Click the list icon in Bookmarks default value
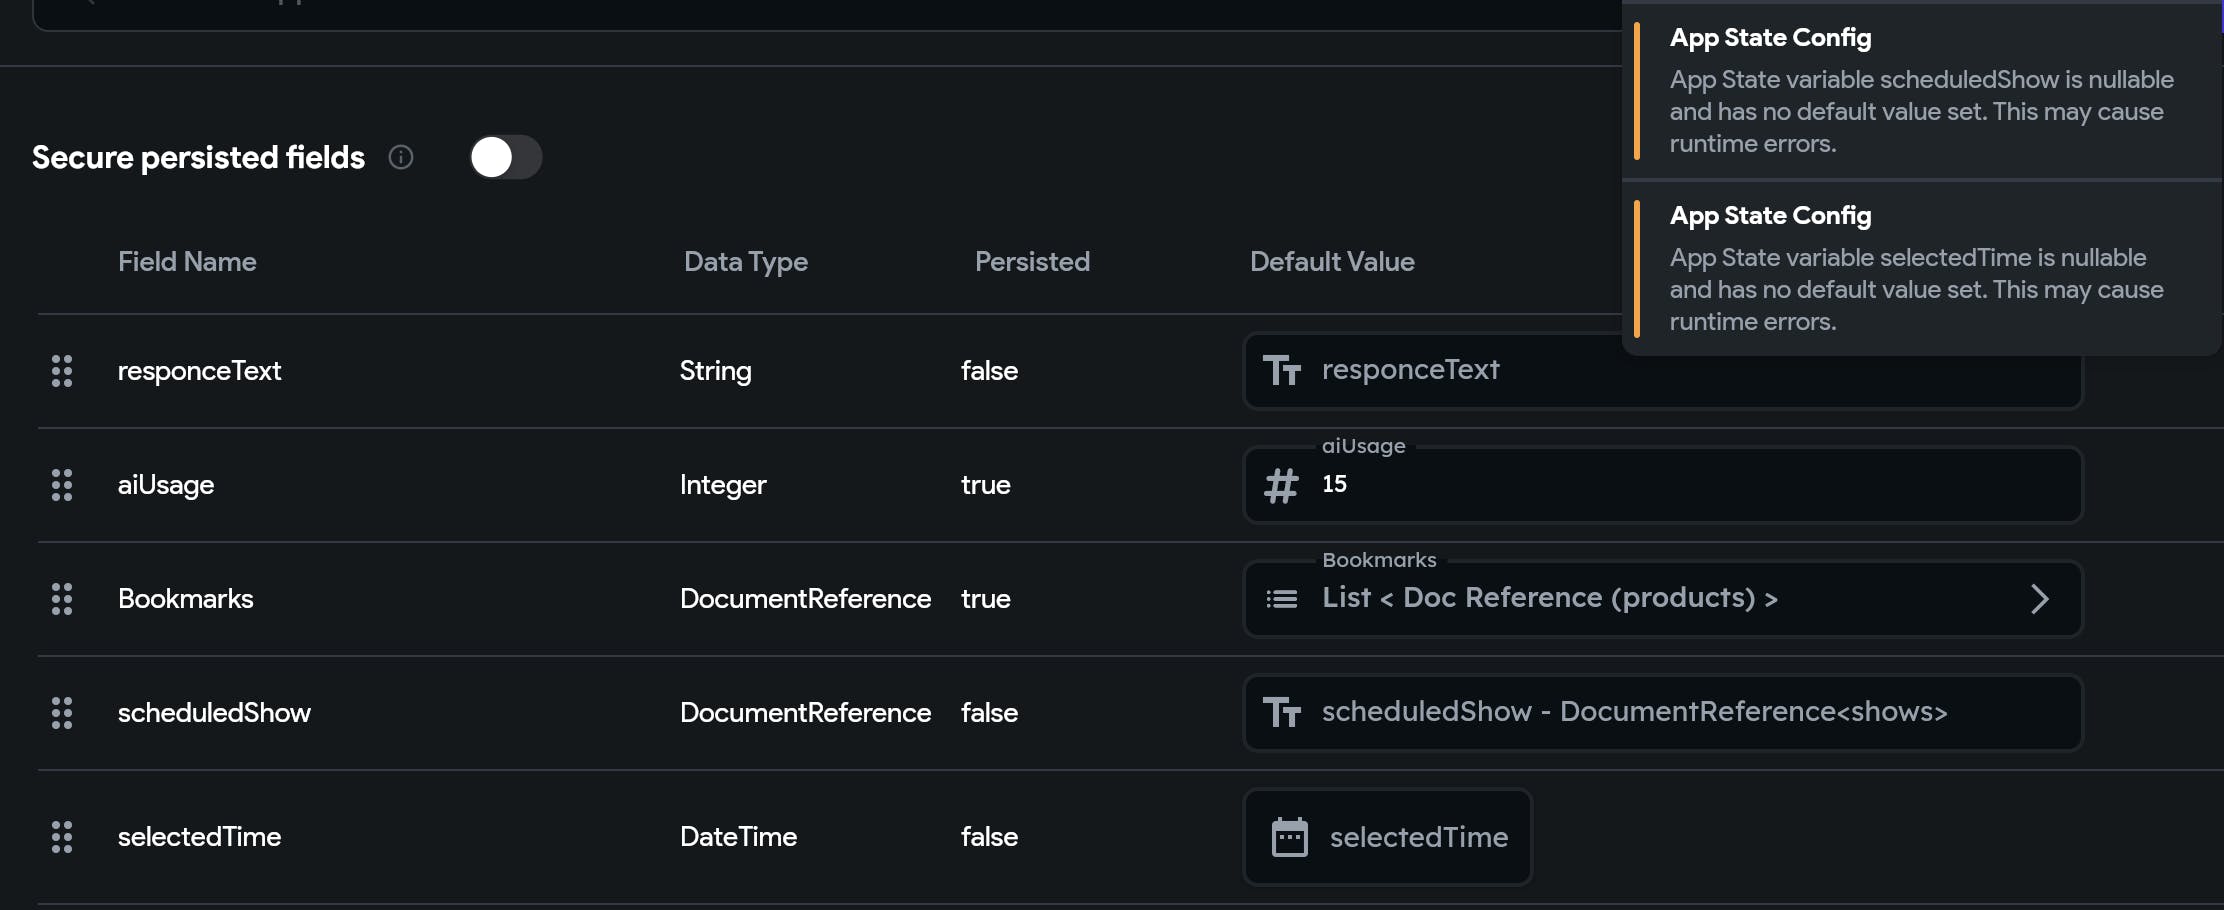 pos(1281,598)
